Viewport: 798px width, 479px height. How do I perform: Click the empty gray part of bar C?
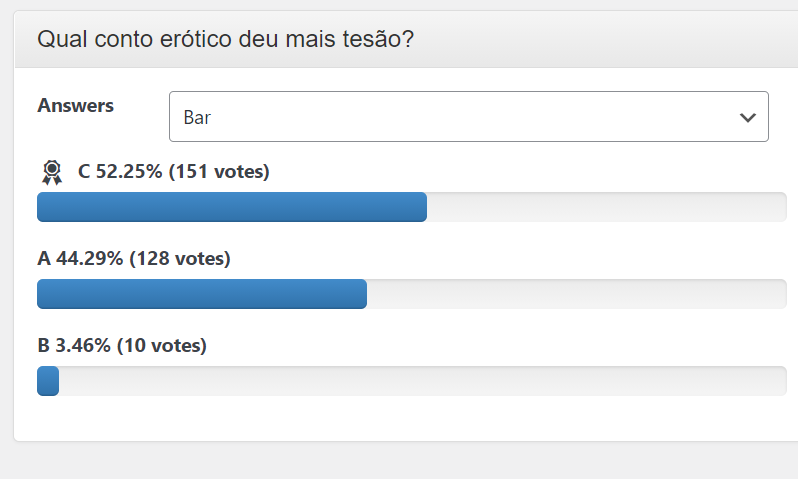(x=607, y=207)
